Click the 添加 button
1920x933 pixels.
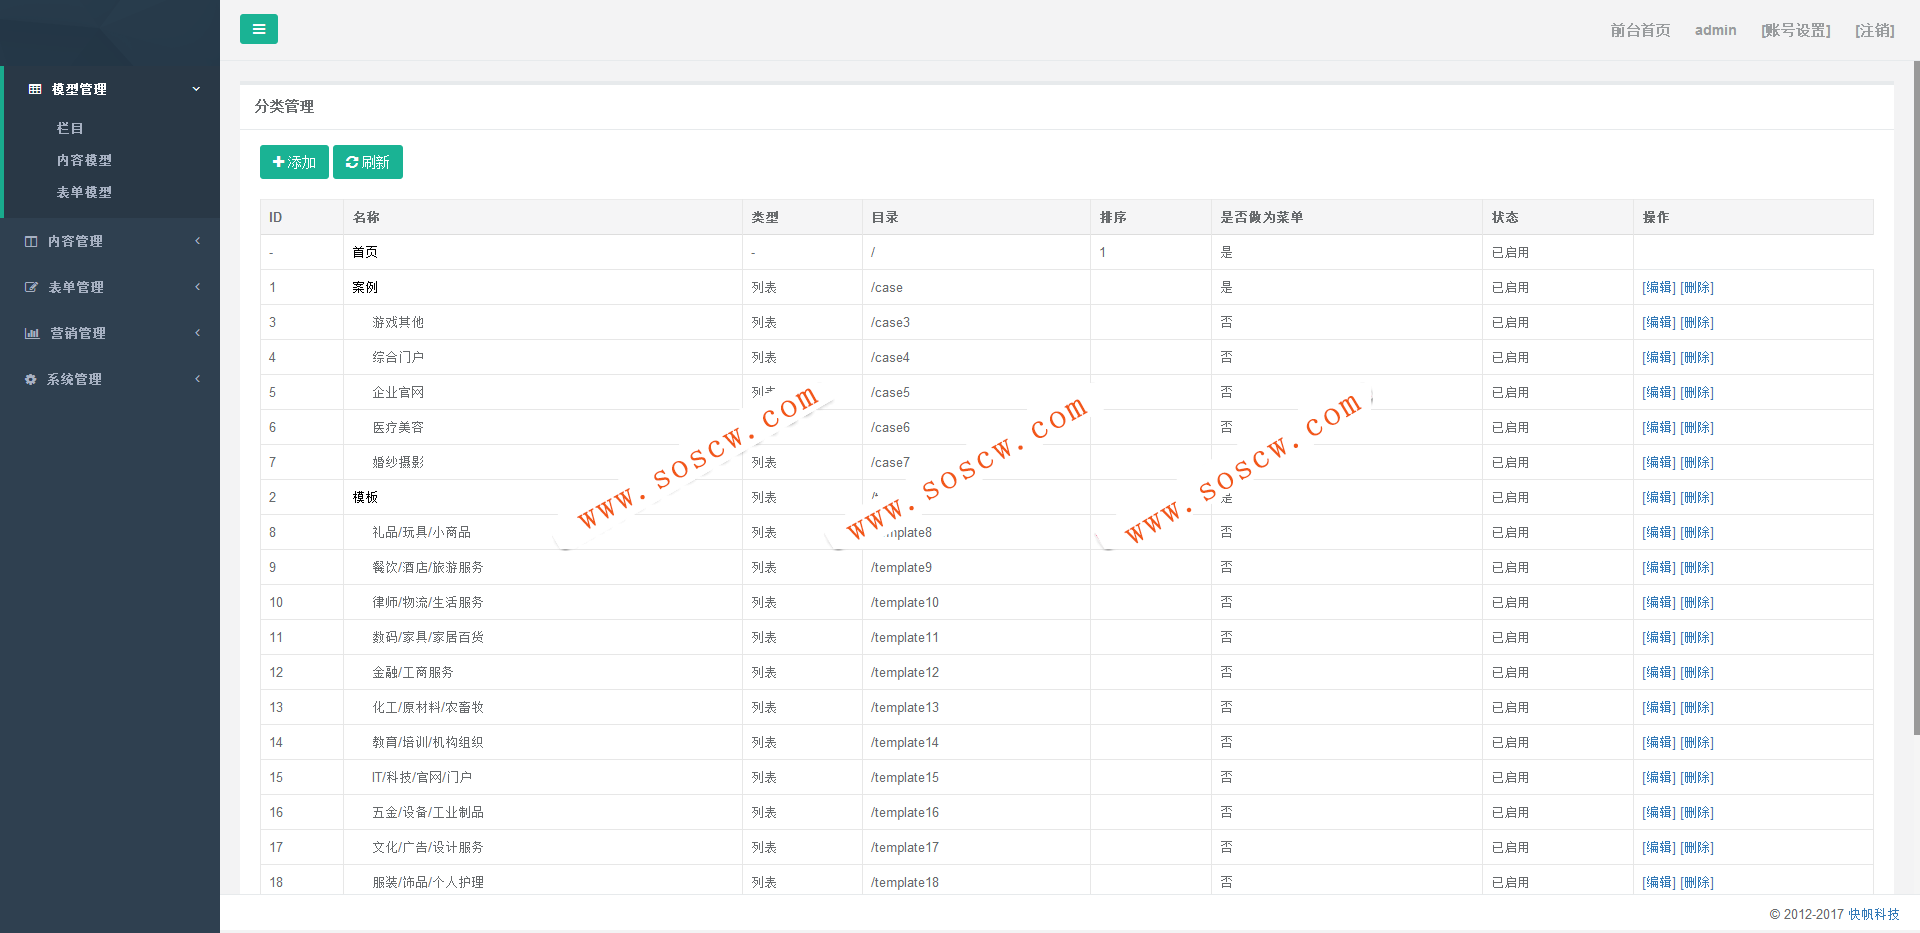(294, 162)
